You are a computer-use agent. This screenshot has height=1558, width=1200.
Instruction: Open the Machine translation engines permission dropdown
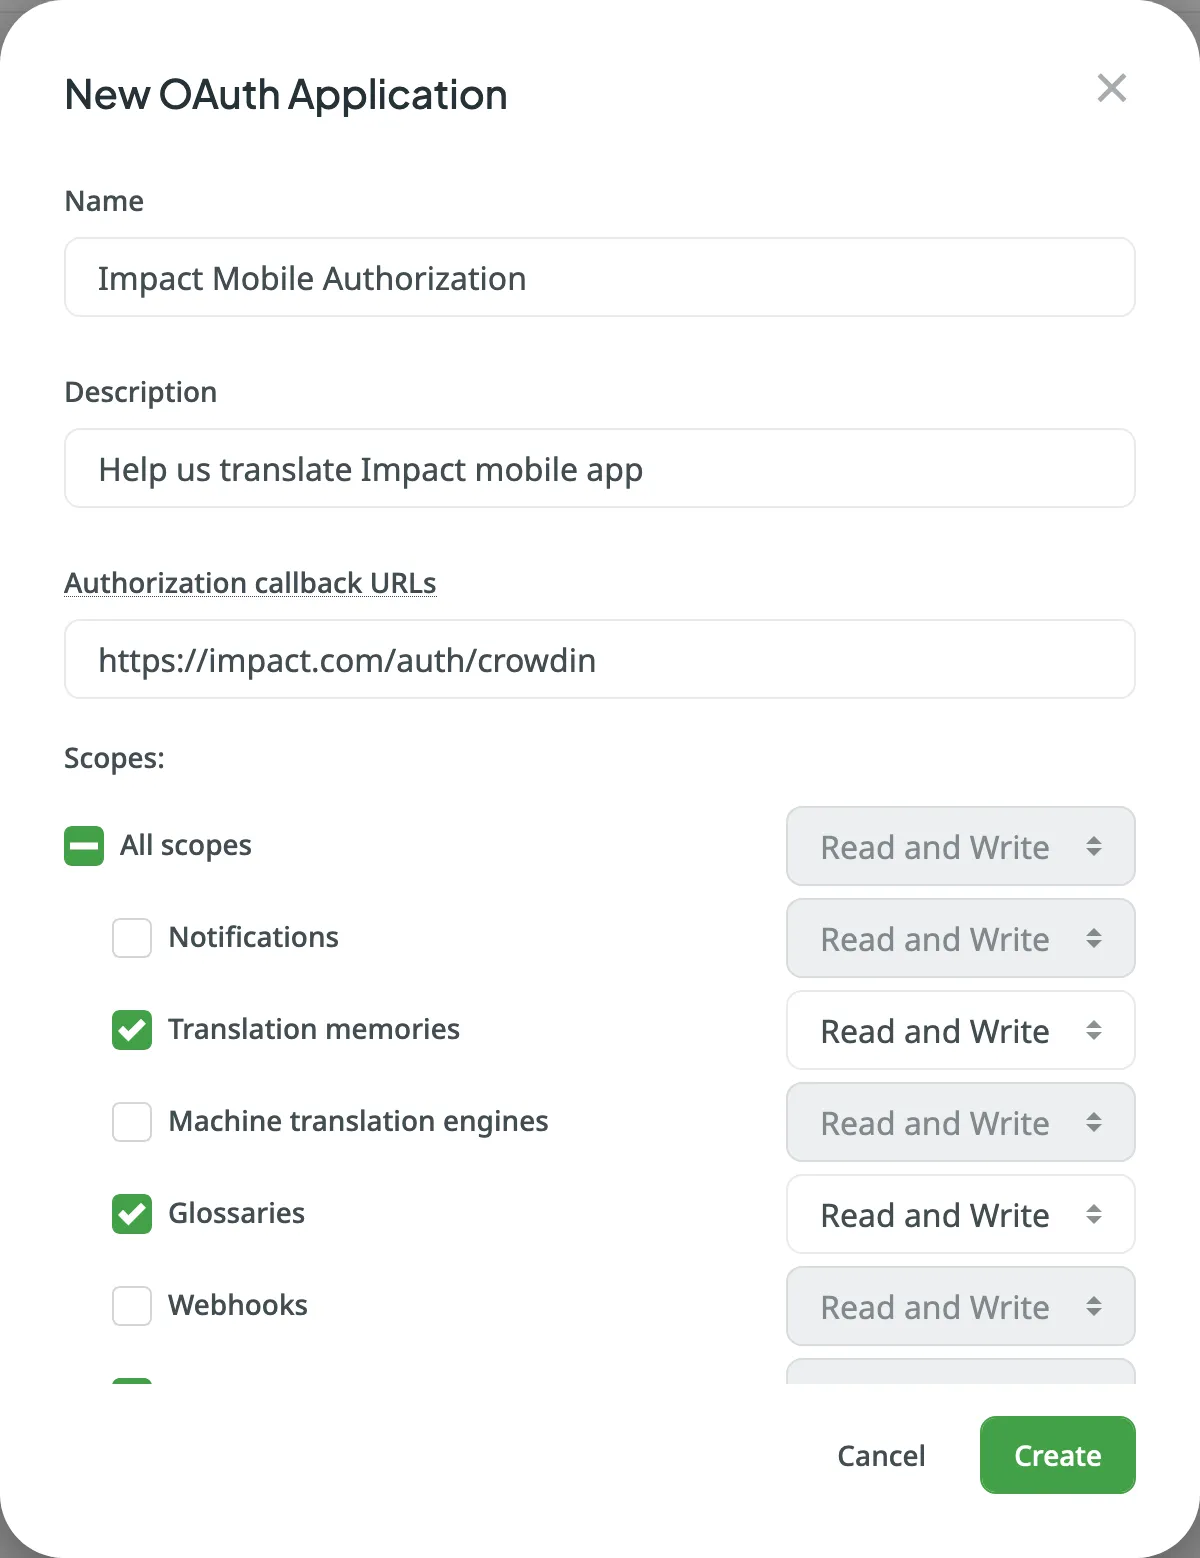[x=959, y=1122]
